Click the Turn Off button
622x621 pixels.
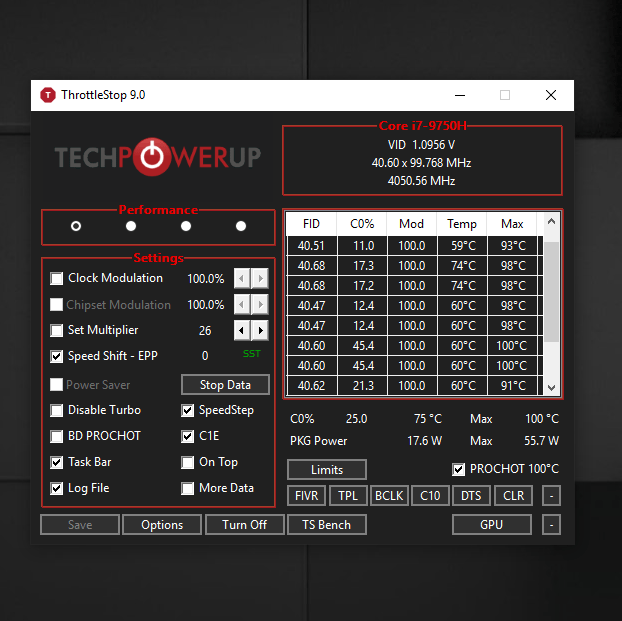[x=244, y=525]
